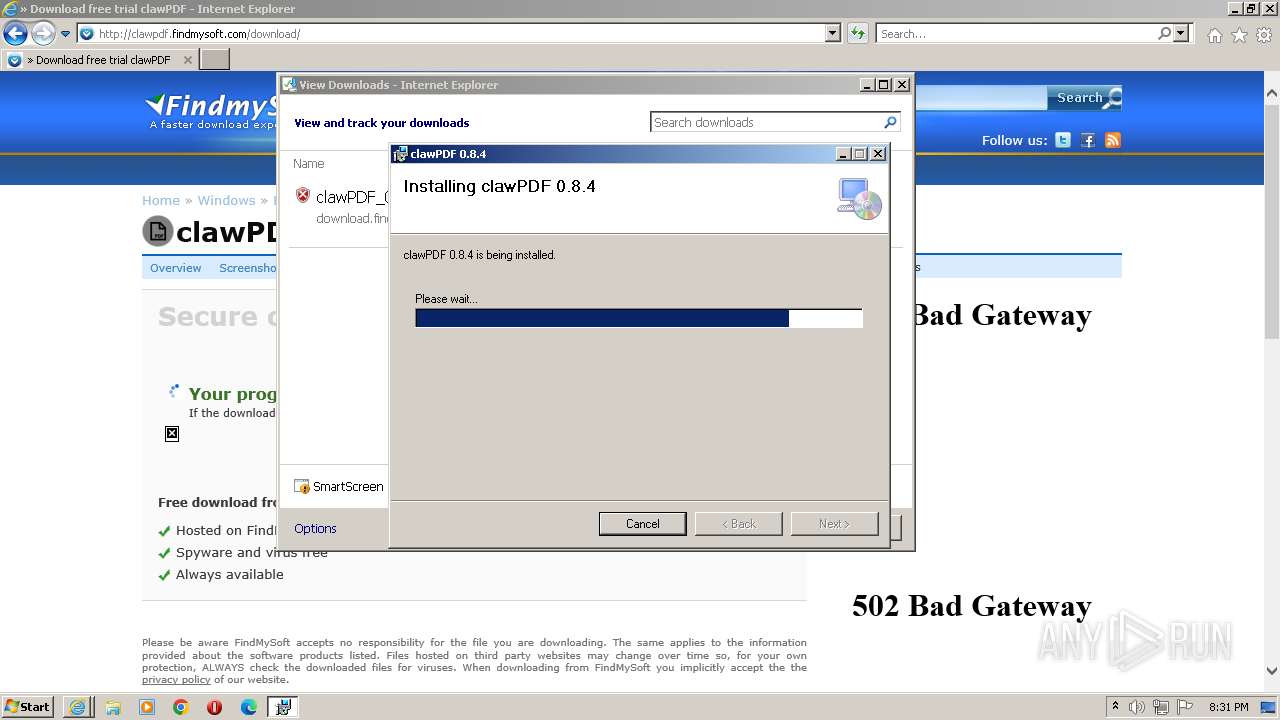1280x720 pixels.
Task: Select the Download free trial clawPDF tab
Action: 100,59
